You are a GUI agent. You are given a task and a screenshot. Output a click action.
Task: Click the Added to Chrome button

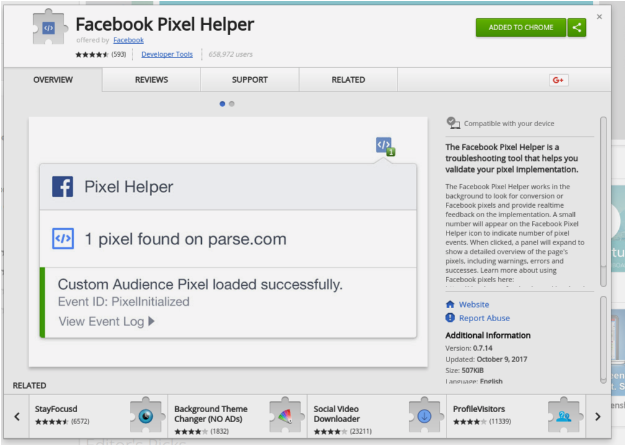click(521, 28)
